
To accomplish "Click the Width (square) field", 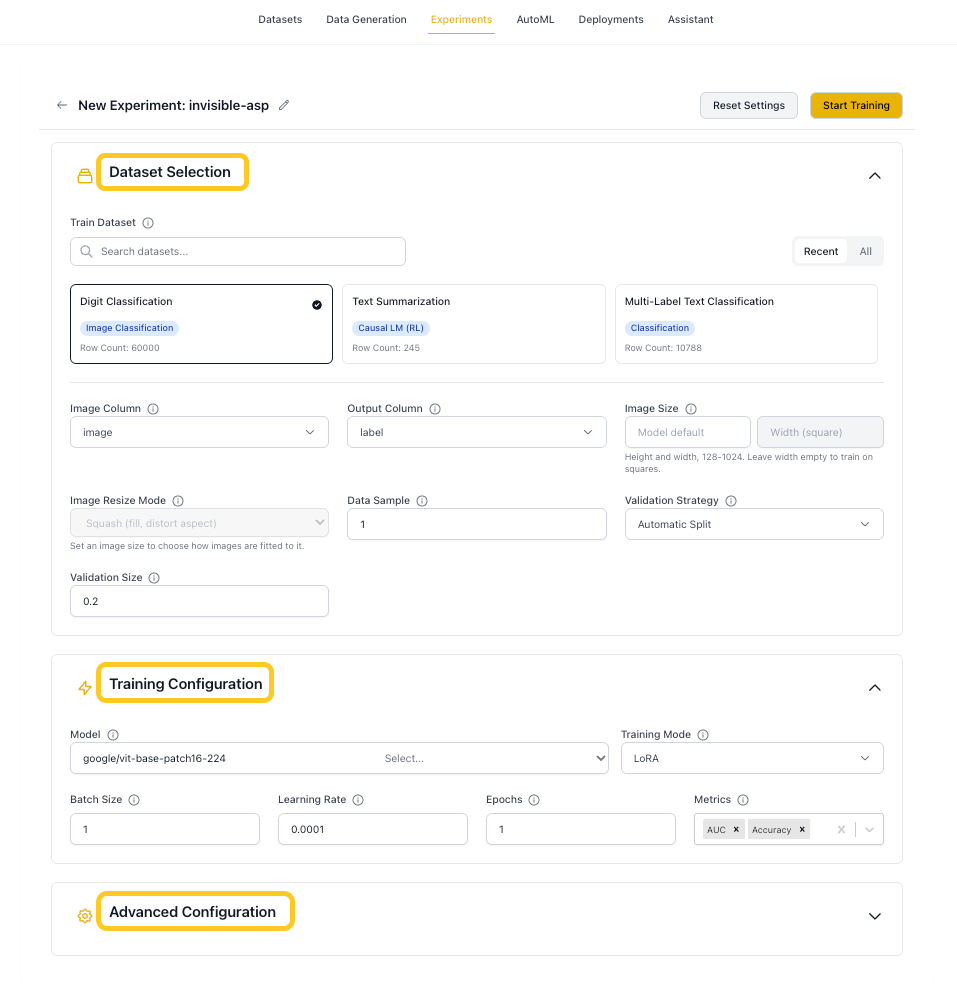I will (x=820, y=432).
